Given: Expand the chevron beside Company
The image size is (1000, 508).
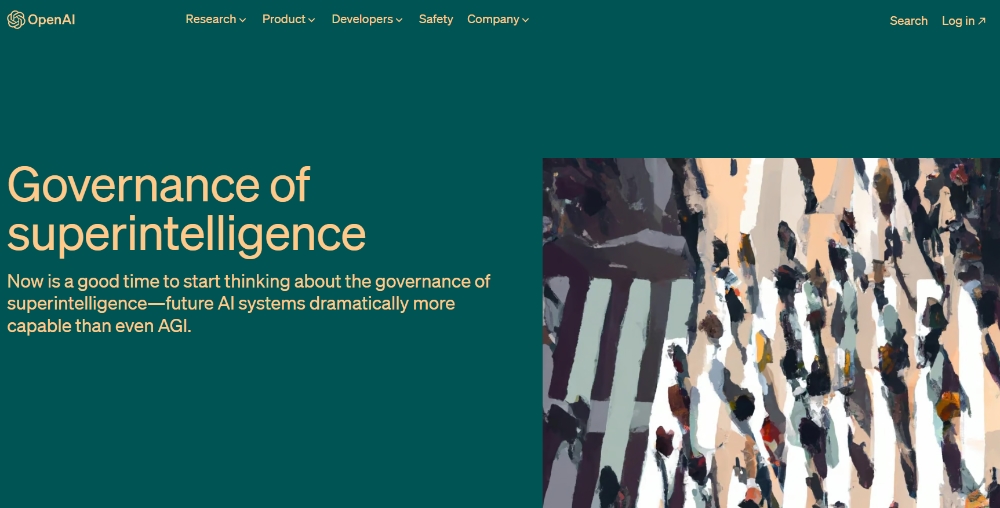Looking at the screenshot, I should (x=525, y=20).
